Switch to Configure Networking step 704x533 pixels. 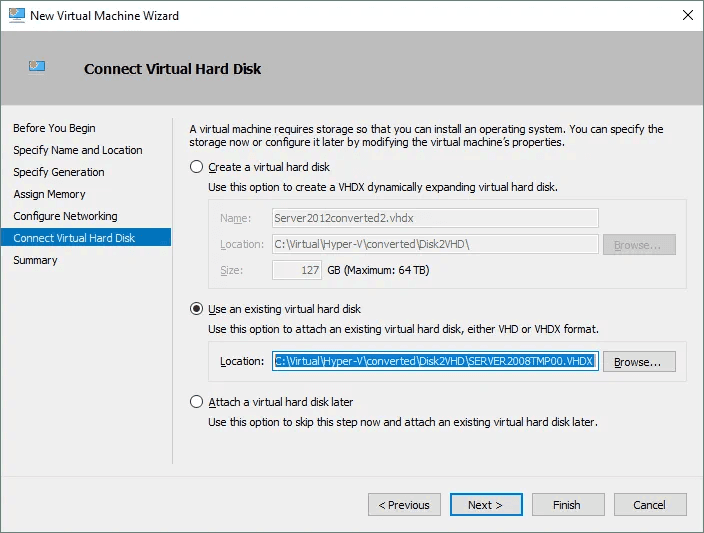[x=65, y=216]
